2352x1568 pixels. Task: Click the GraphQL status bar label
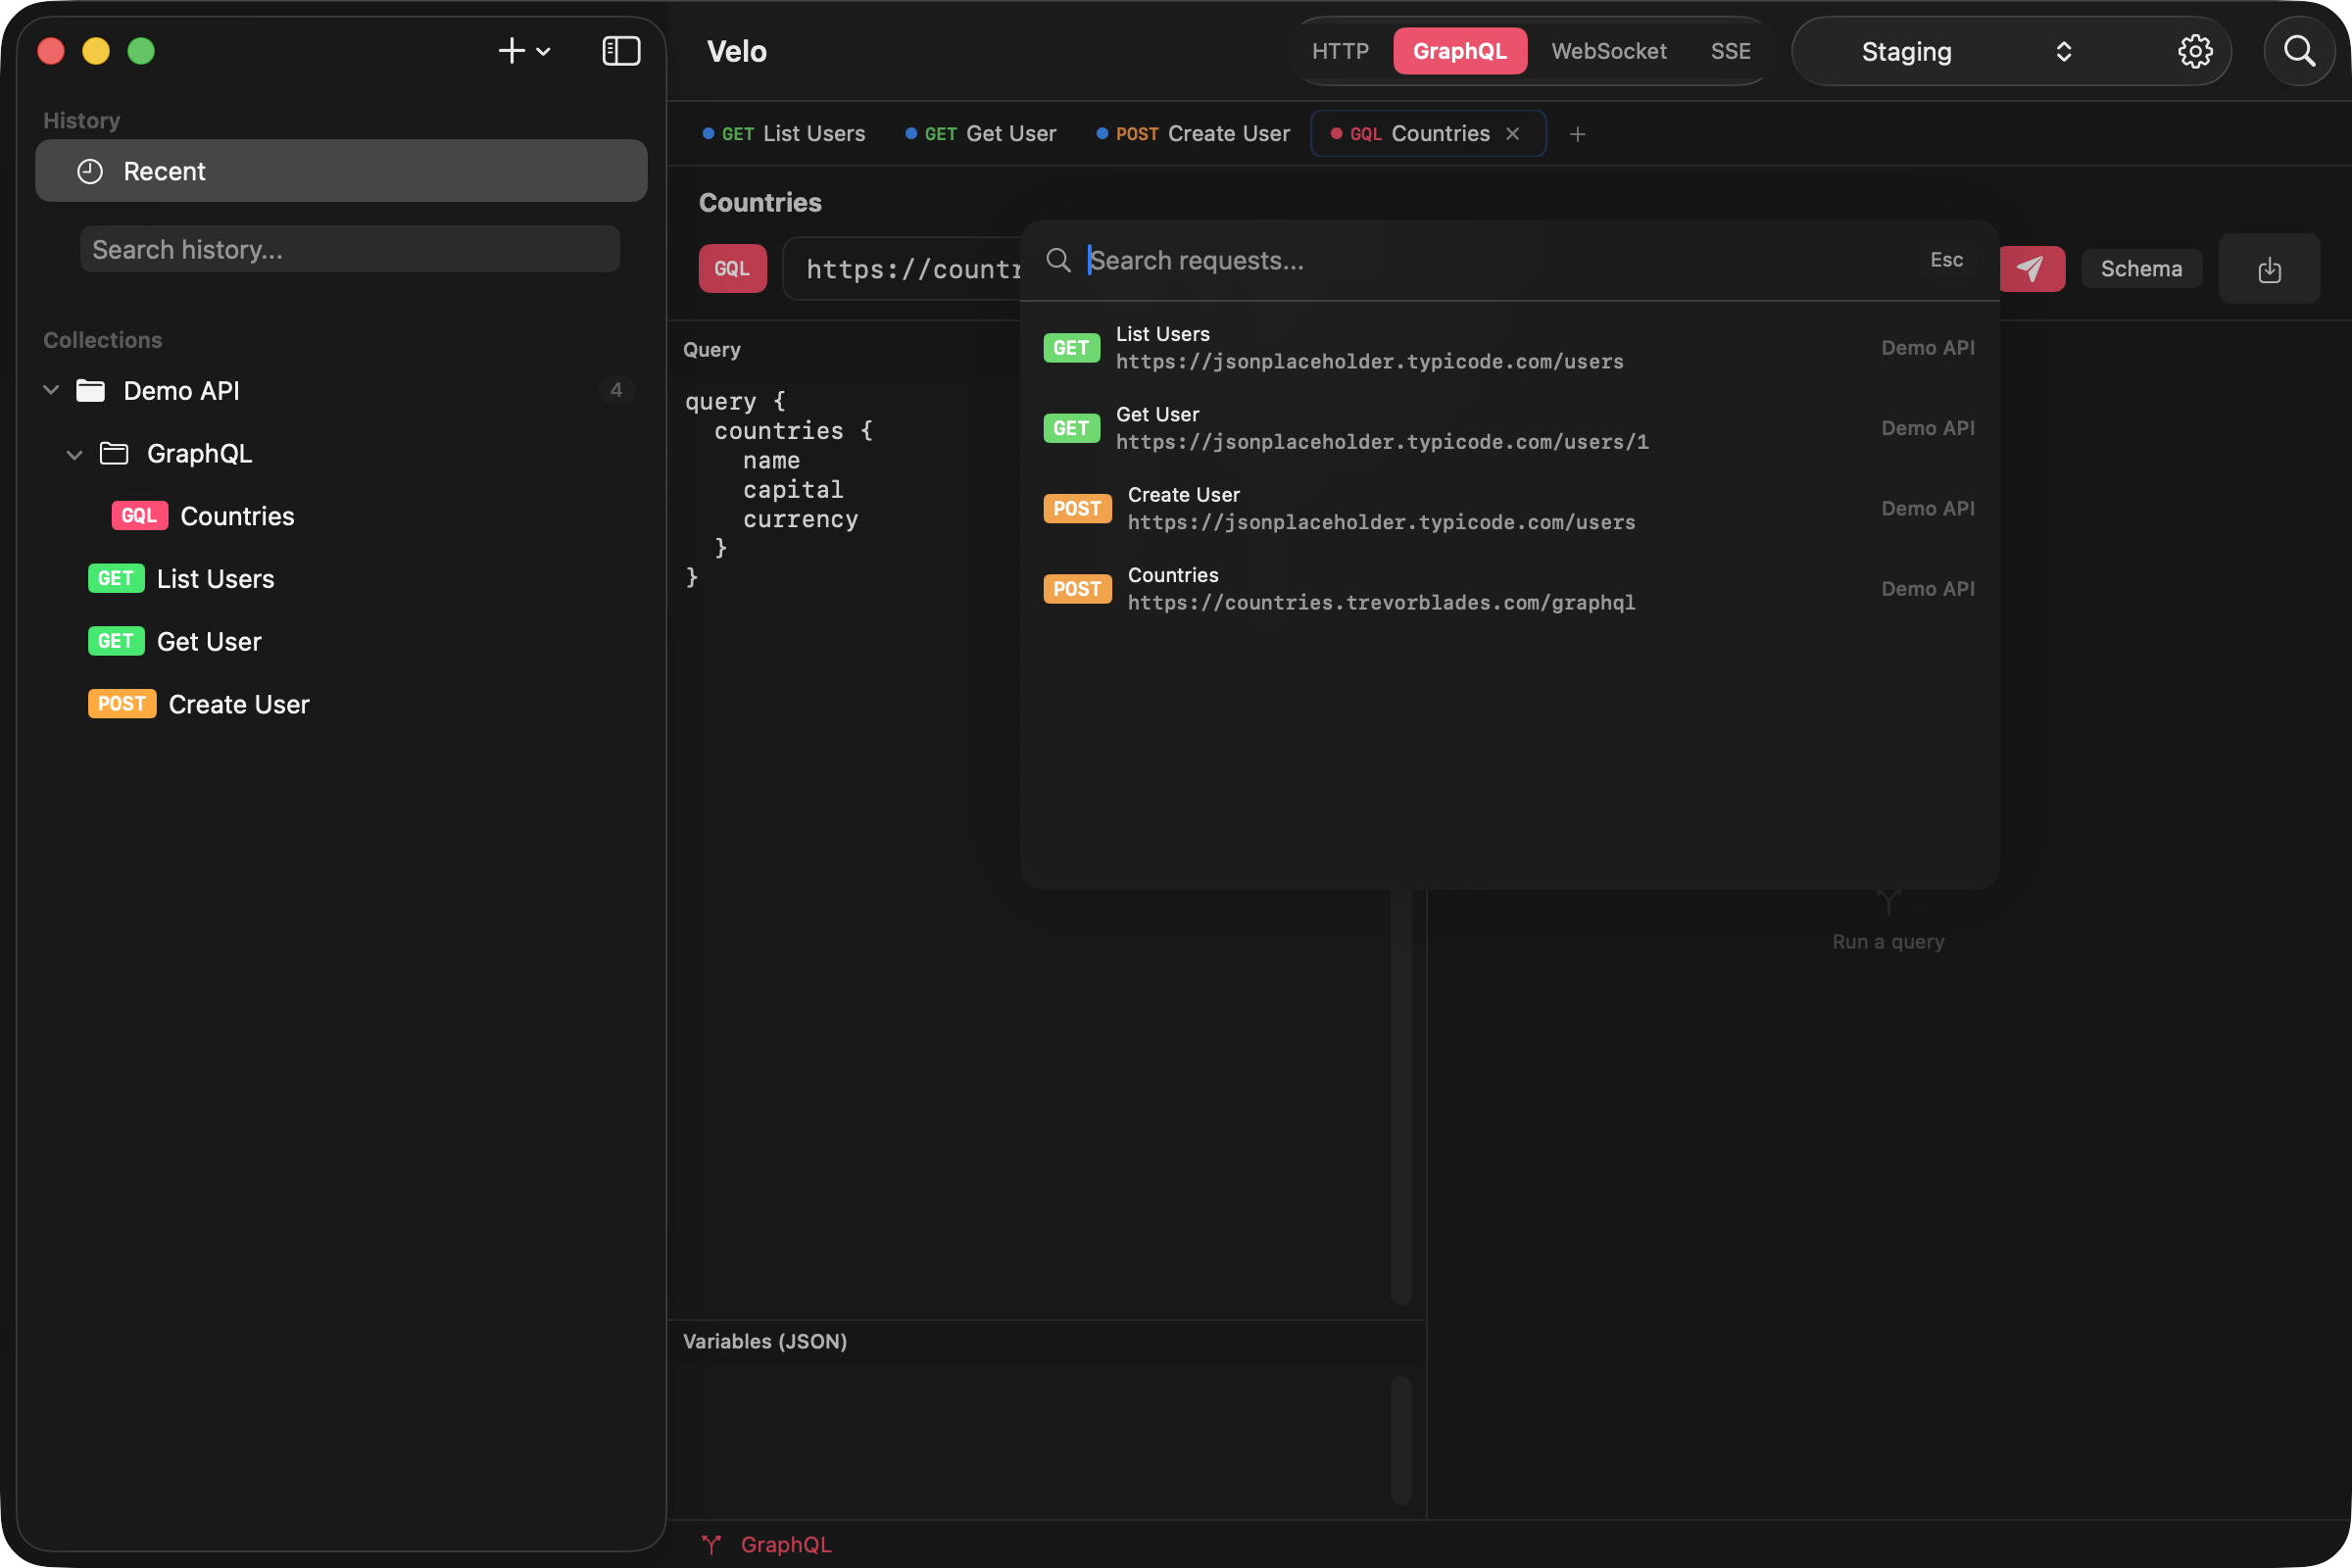pos(786,1545)
